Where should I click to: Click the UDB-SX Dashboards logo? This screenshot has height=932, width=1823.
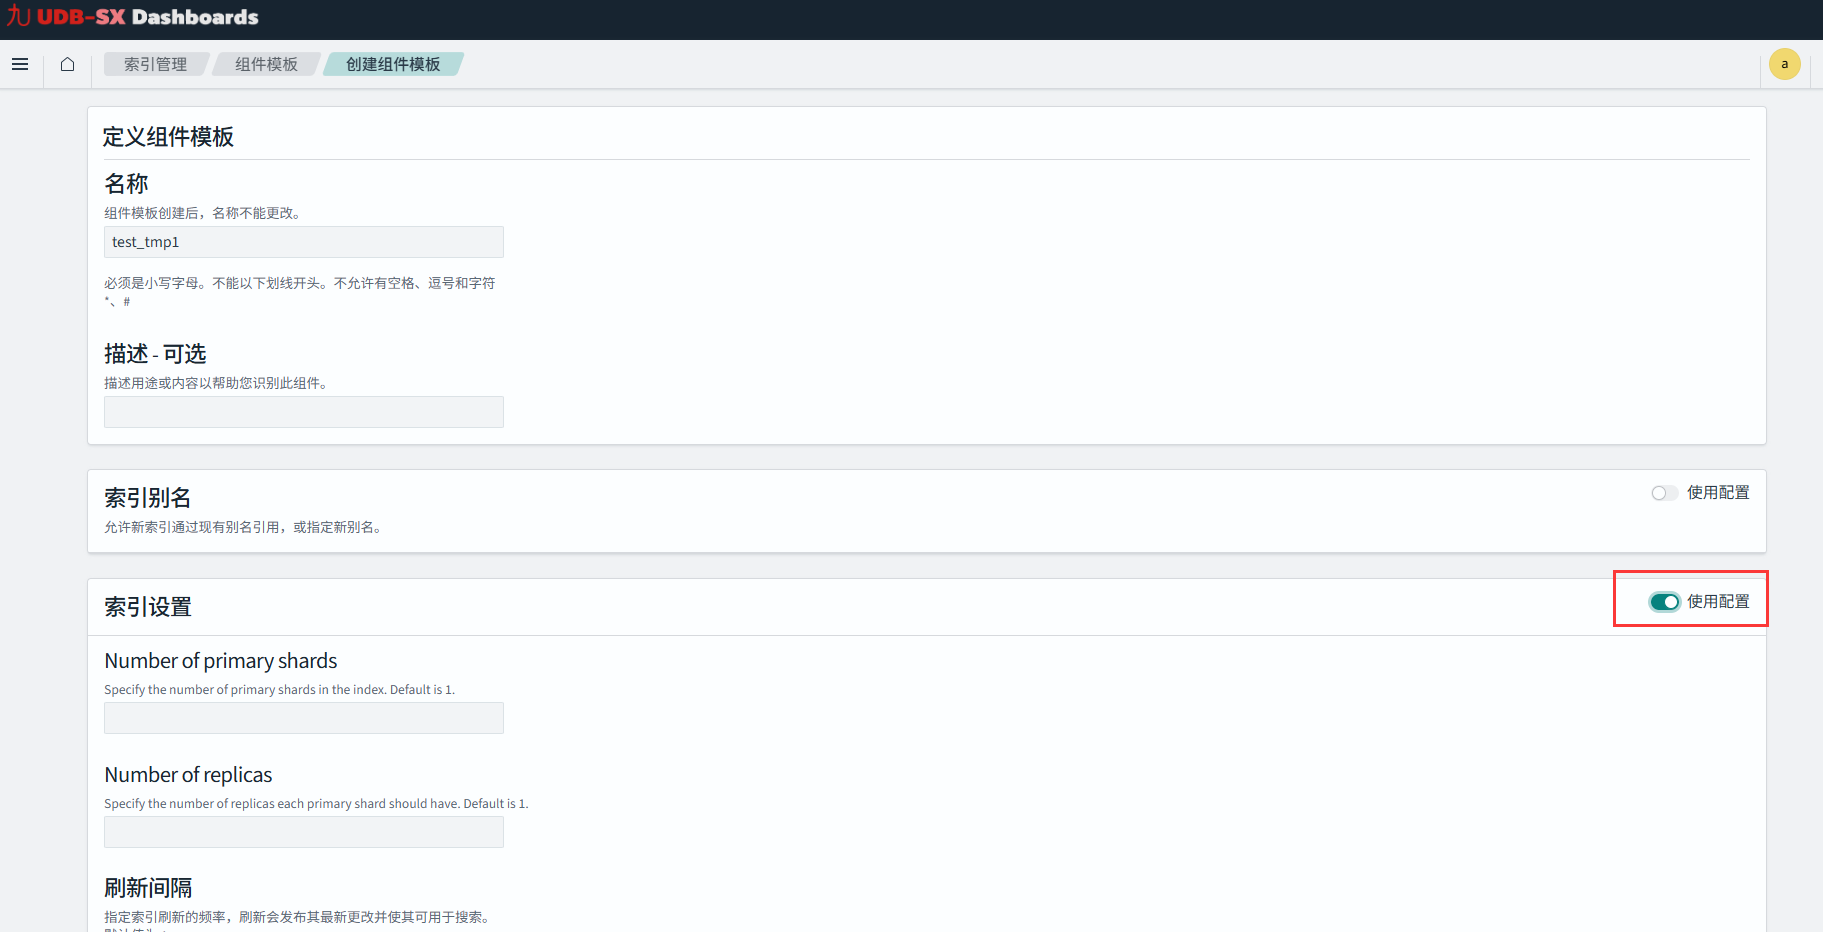(133, 17)
